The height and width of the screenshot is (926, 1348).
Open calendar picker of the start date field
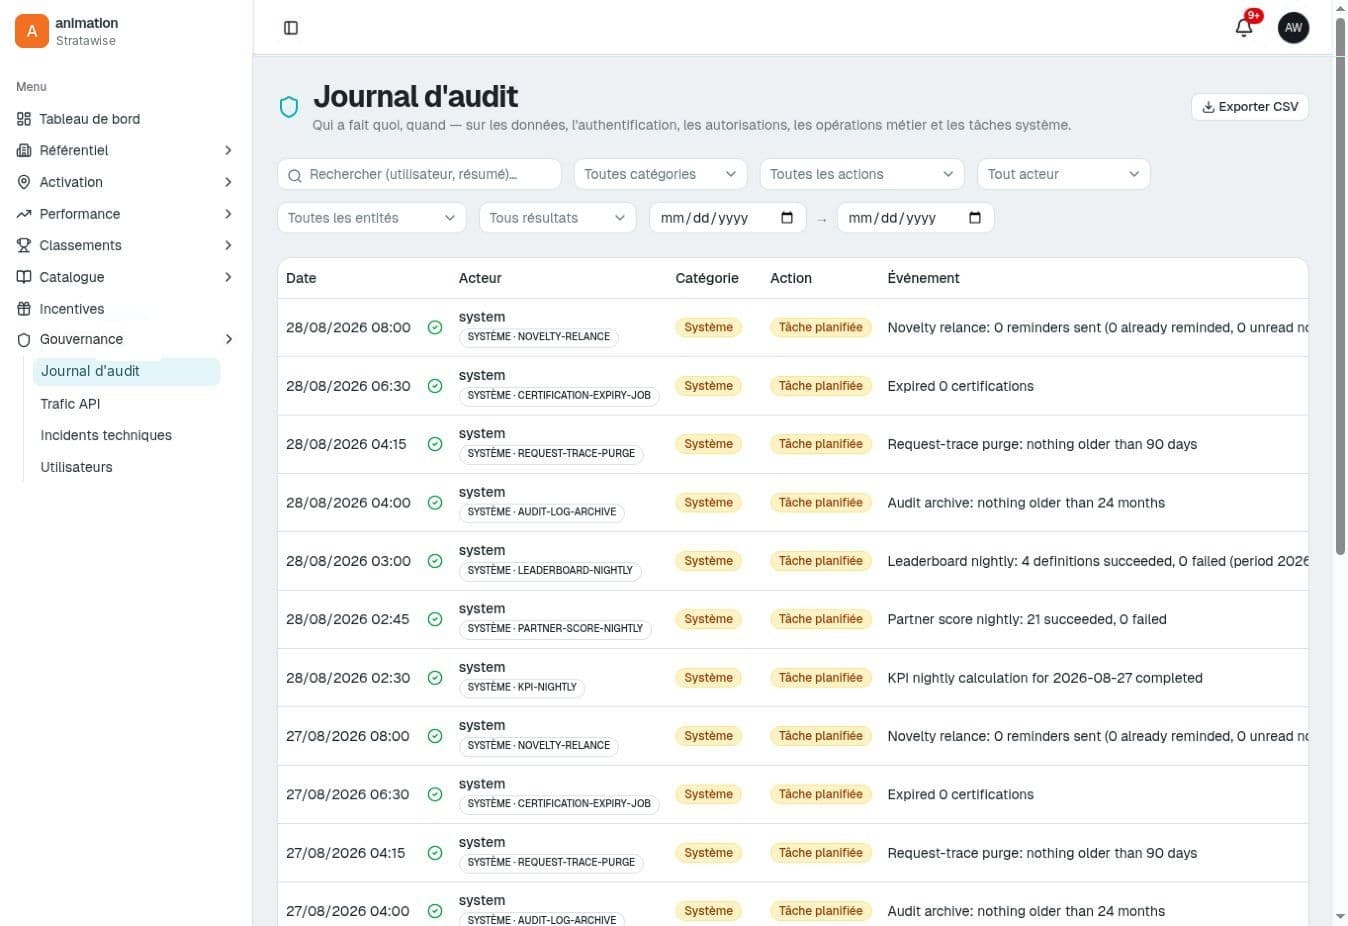(787, 218)
